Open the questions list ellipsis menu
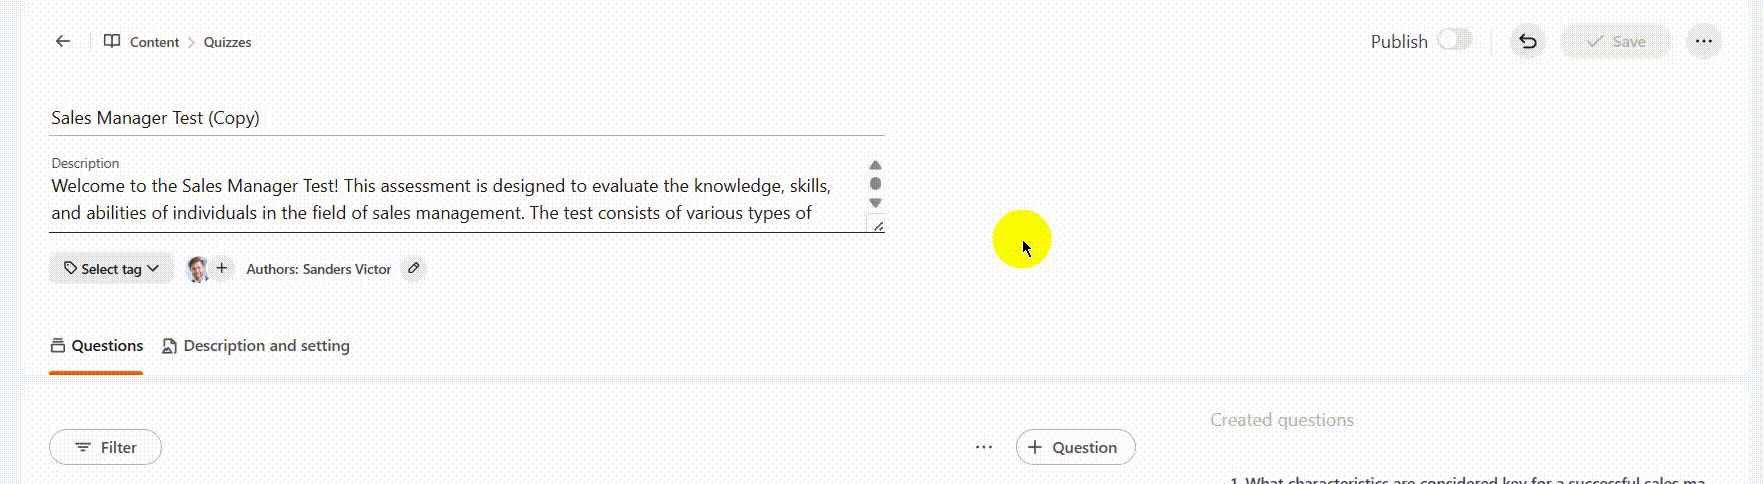 984,448
